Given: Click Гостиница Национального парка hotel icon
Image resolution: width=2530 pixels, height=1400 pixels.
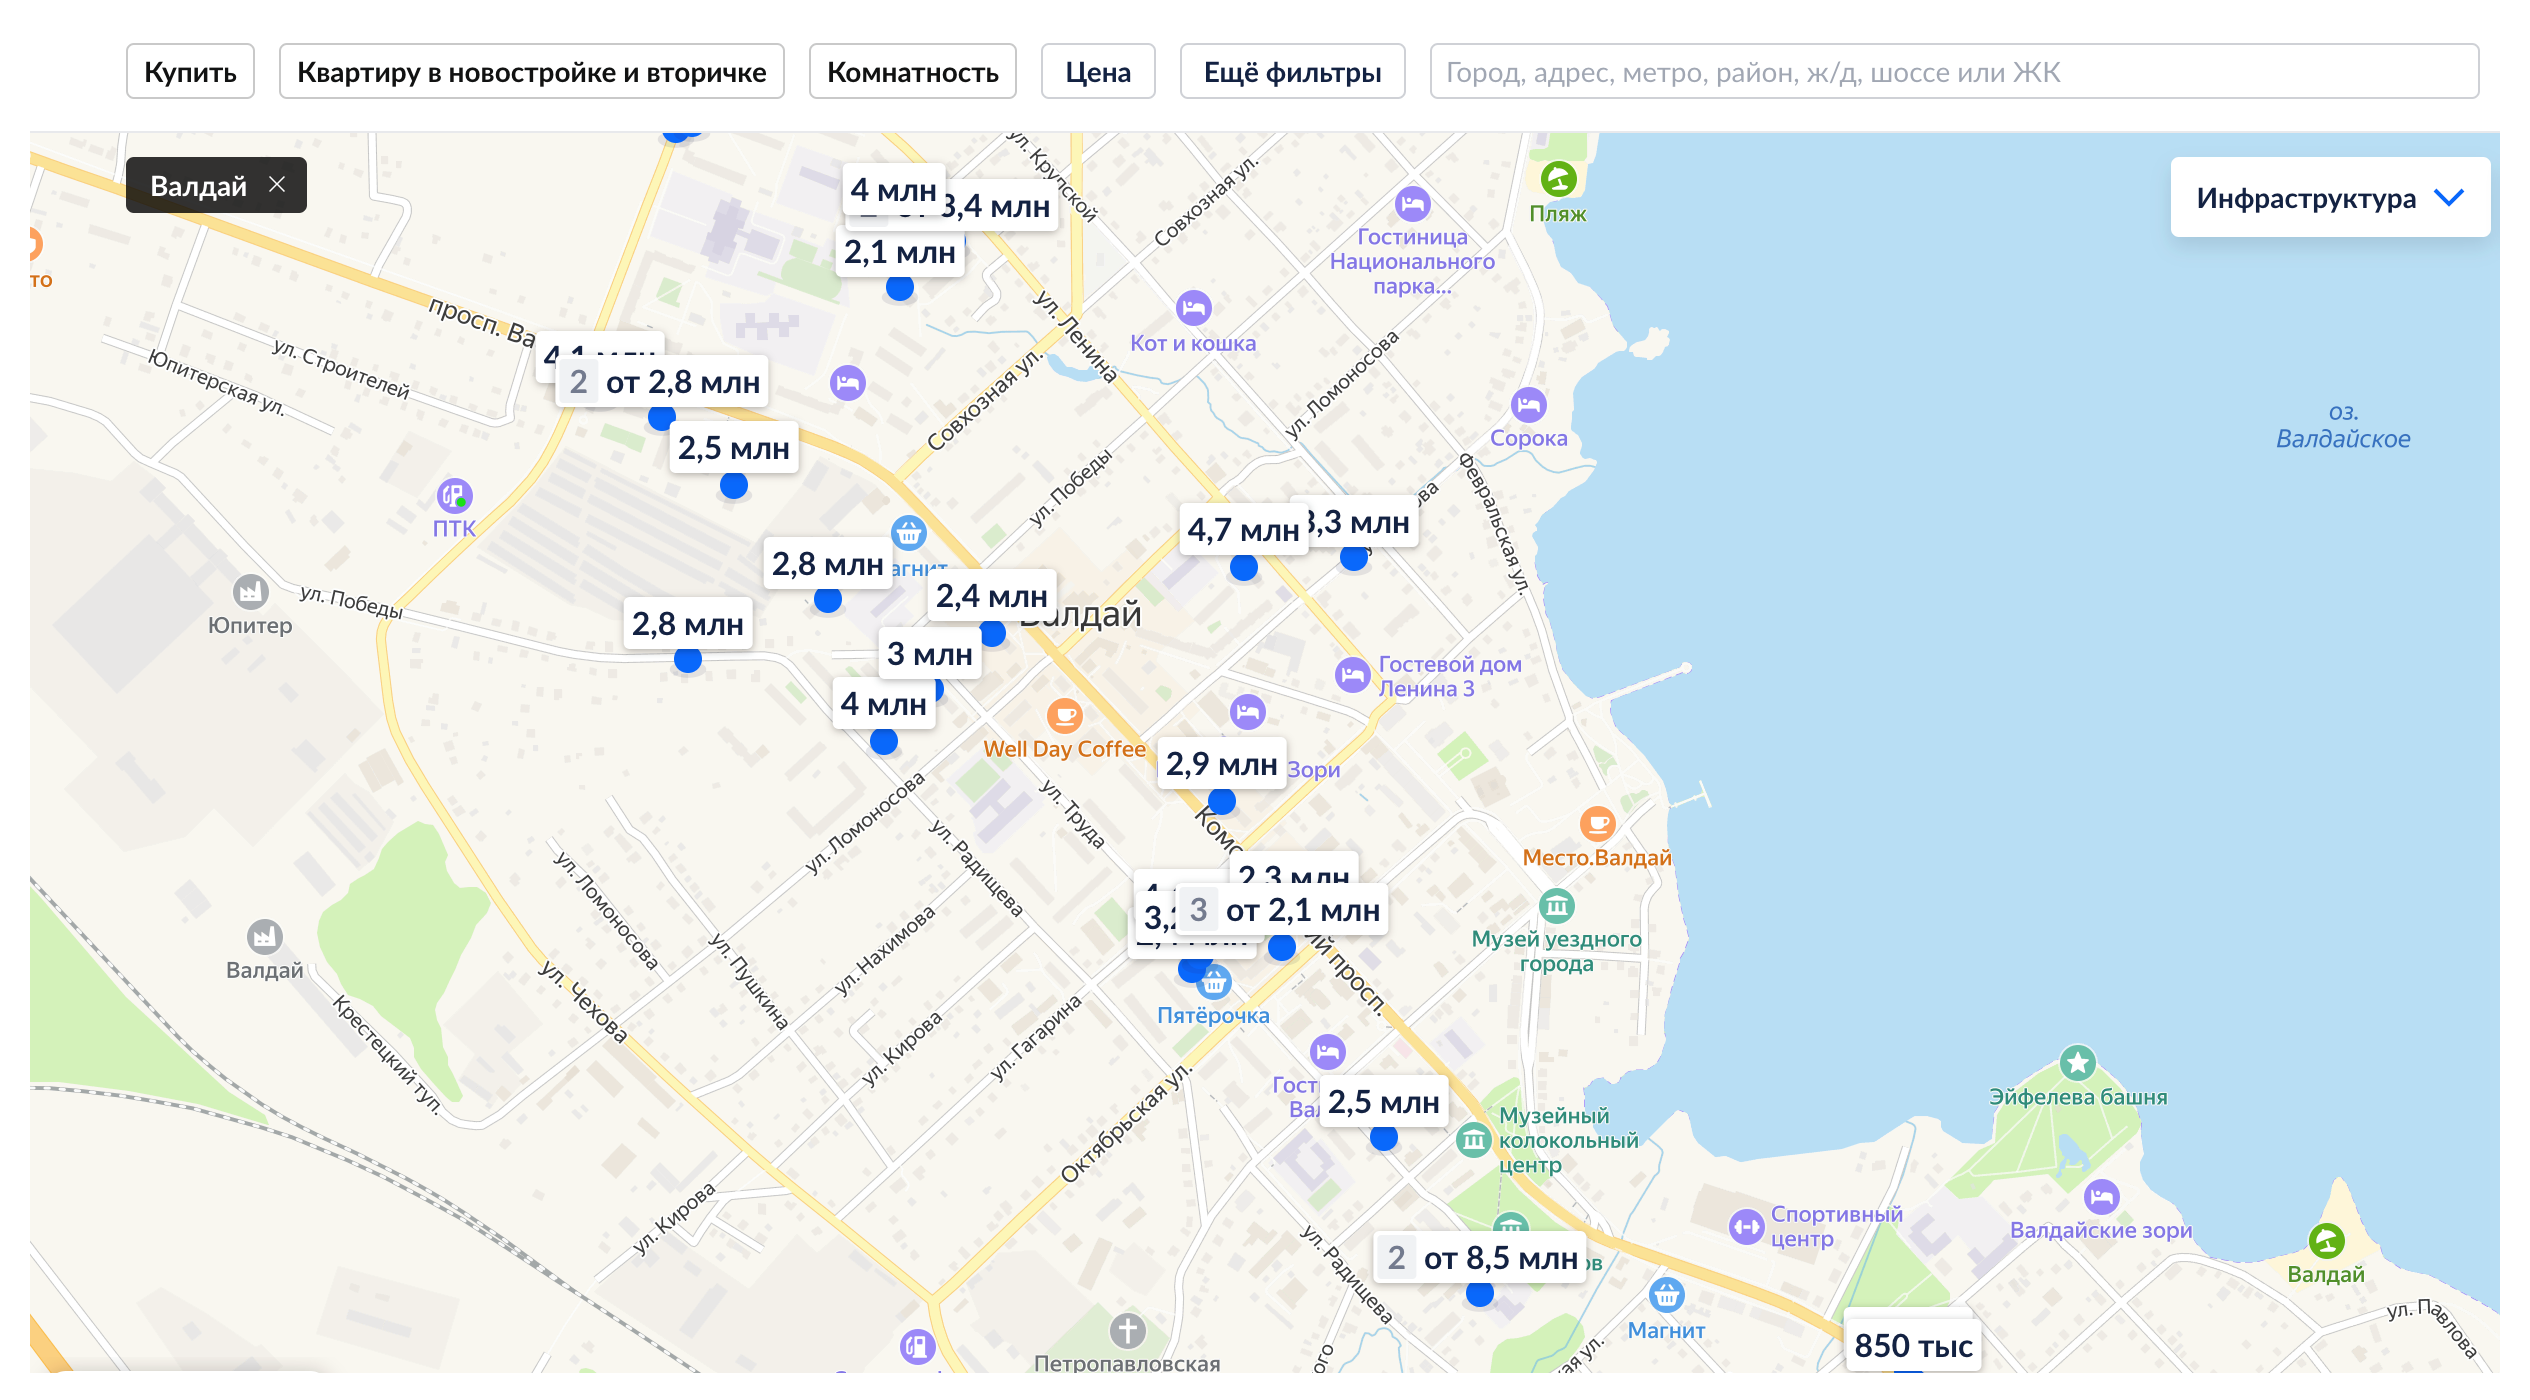Looking at the screenshot, I should click(1412, 204).
